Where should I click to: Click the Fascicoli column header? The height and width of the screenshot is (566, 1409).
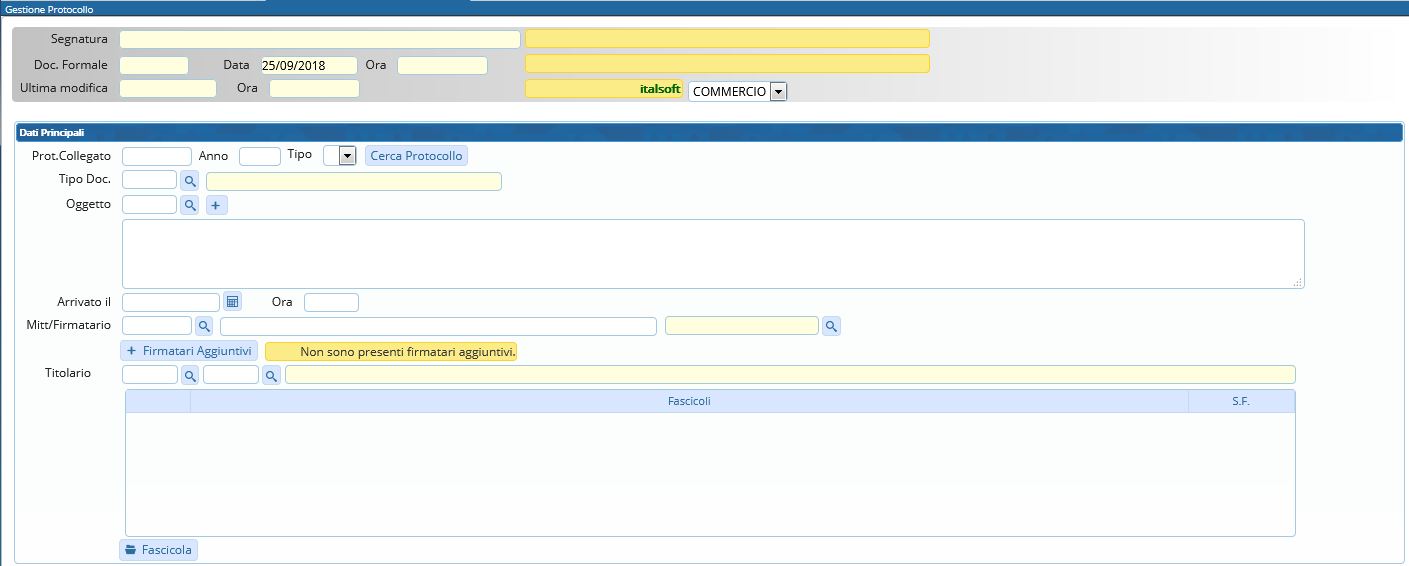pos(689,401)
